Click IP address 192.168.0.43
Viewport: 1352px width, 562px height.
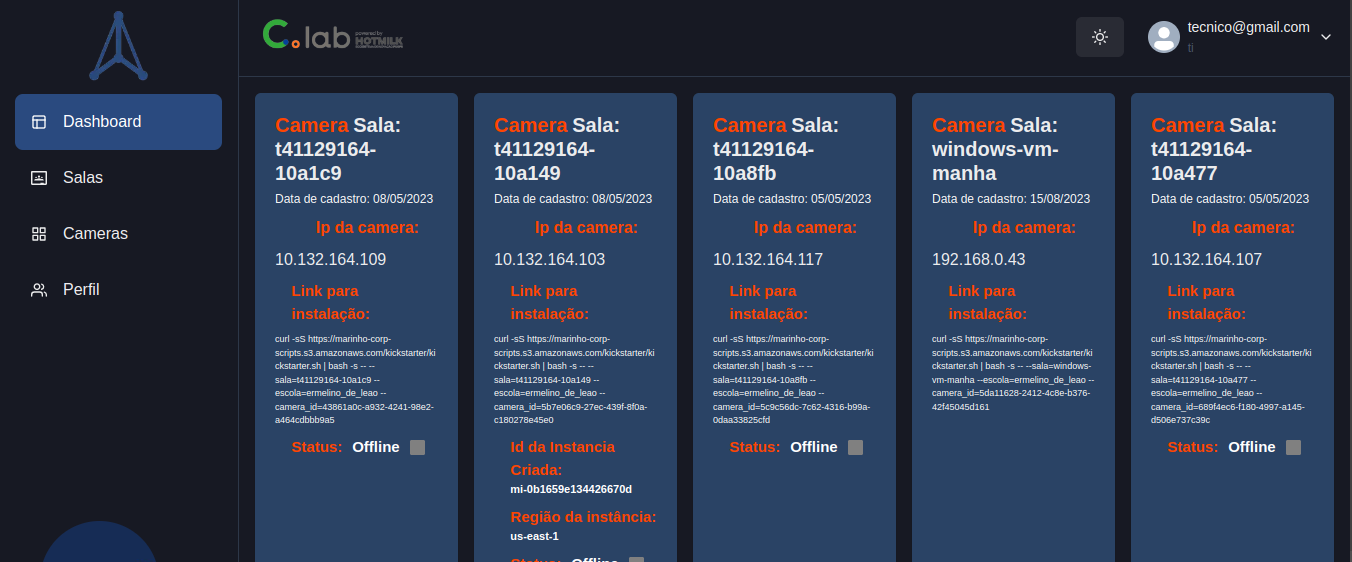point(979,260)
